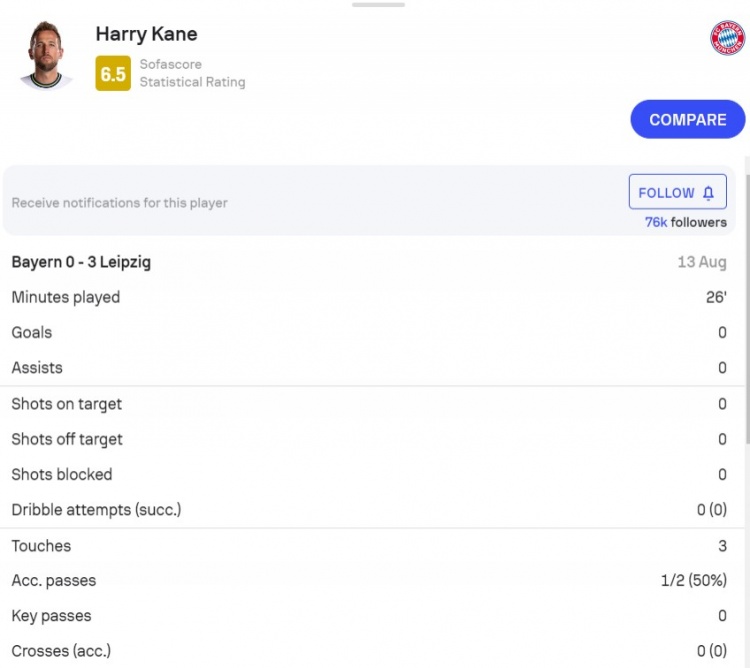The image size is (750, 668).
Task: Click the Bayern Munich club logo
Action: [727, 38]
